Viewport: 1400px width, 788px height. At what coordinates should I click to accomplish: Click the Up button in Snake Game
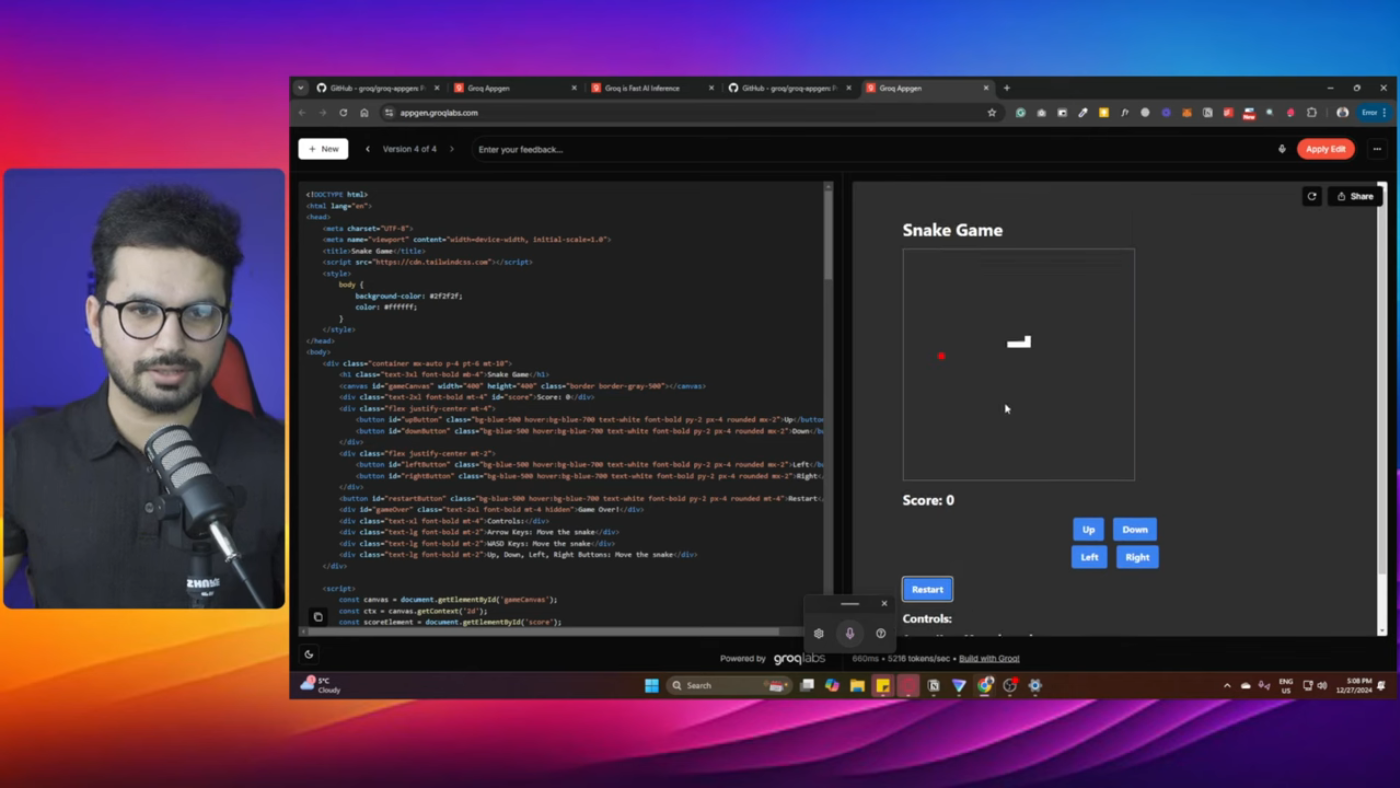[1088, 529]
